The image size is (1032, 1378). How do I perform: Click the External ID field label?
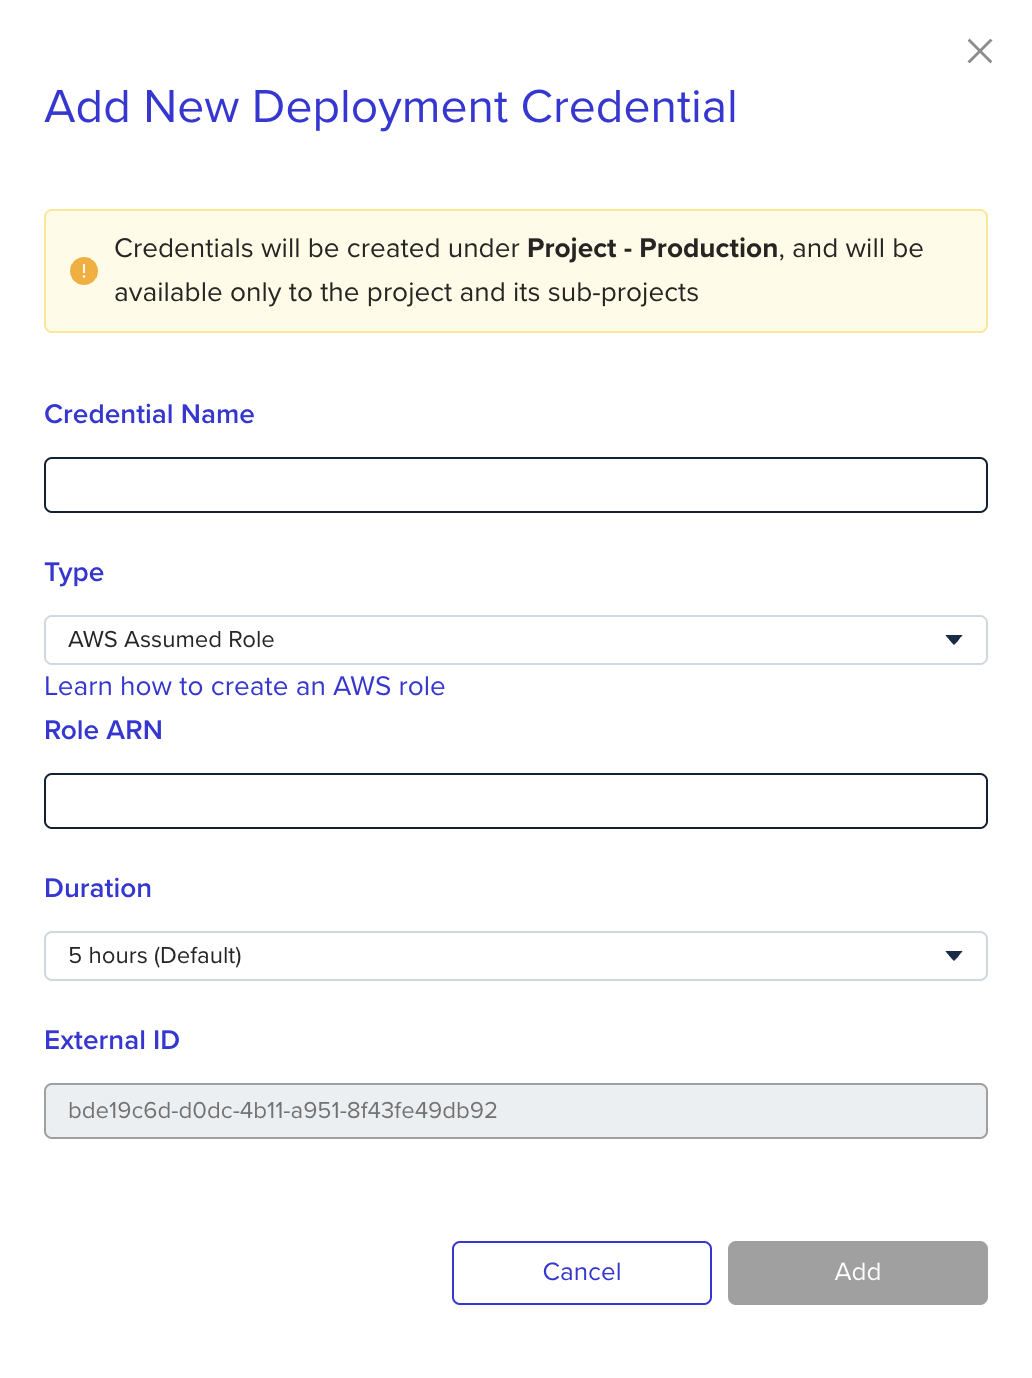point(112,1040)
